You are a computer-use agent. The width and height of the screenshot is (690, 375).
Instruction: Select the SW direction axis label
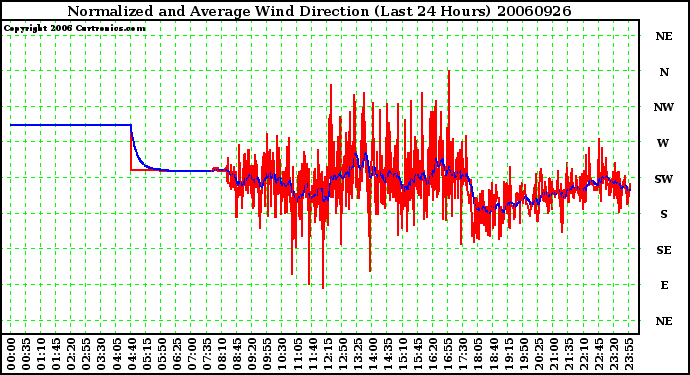[x=664, y=179]
